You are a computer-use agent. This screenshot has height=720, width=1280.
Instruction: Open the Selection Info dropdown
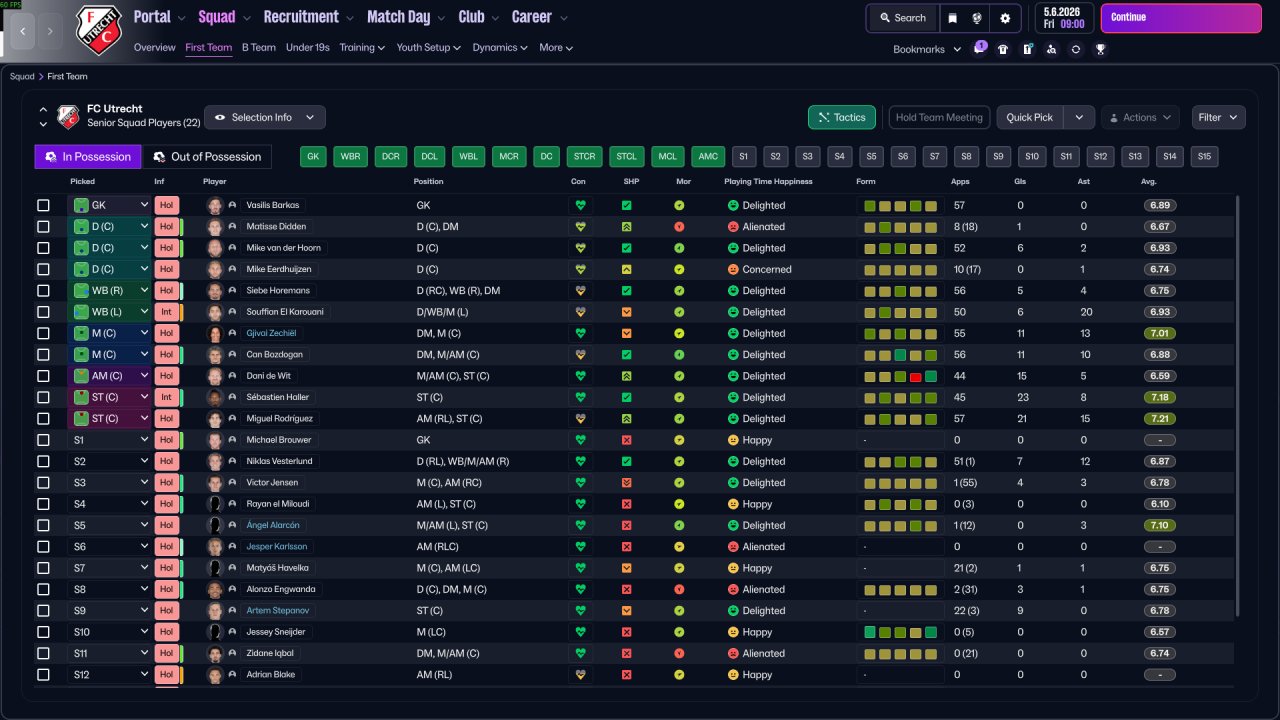(x=265, y=118)
